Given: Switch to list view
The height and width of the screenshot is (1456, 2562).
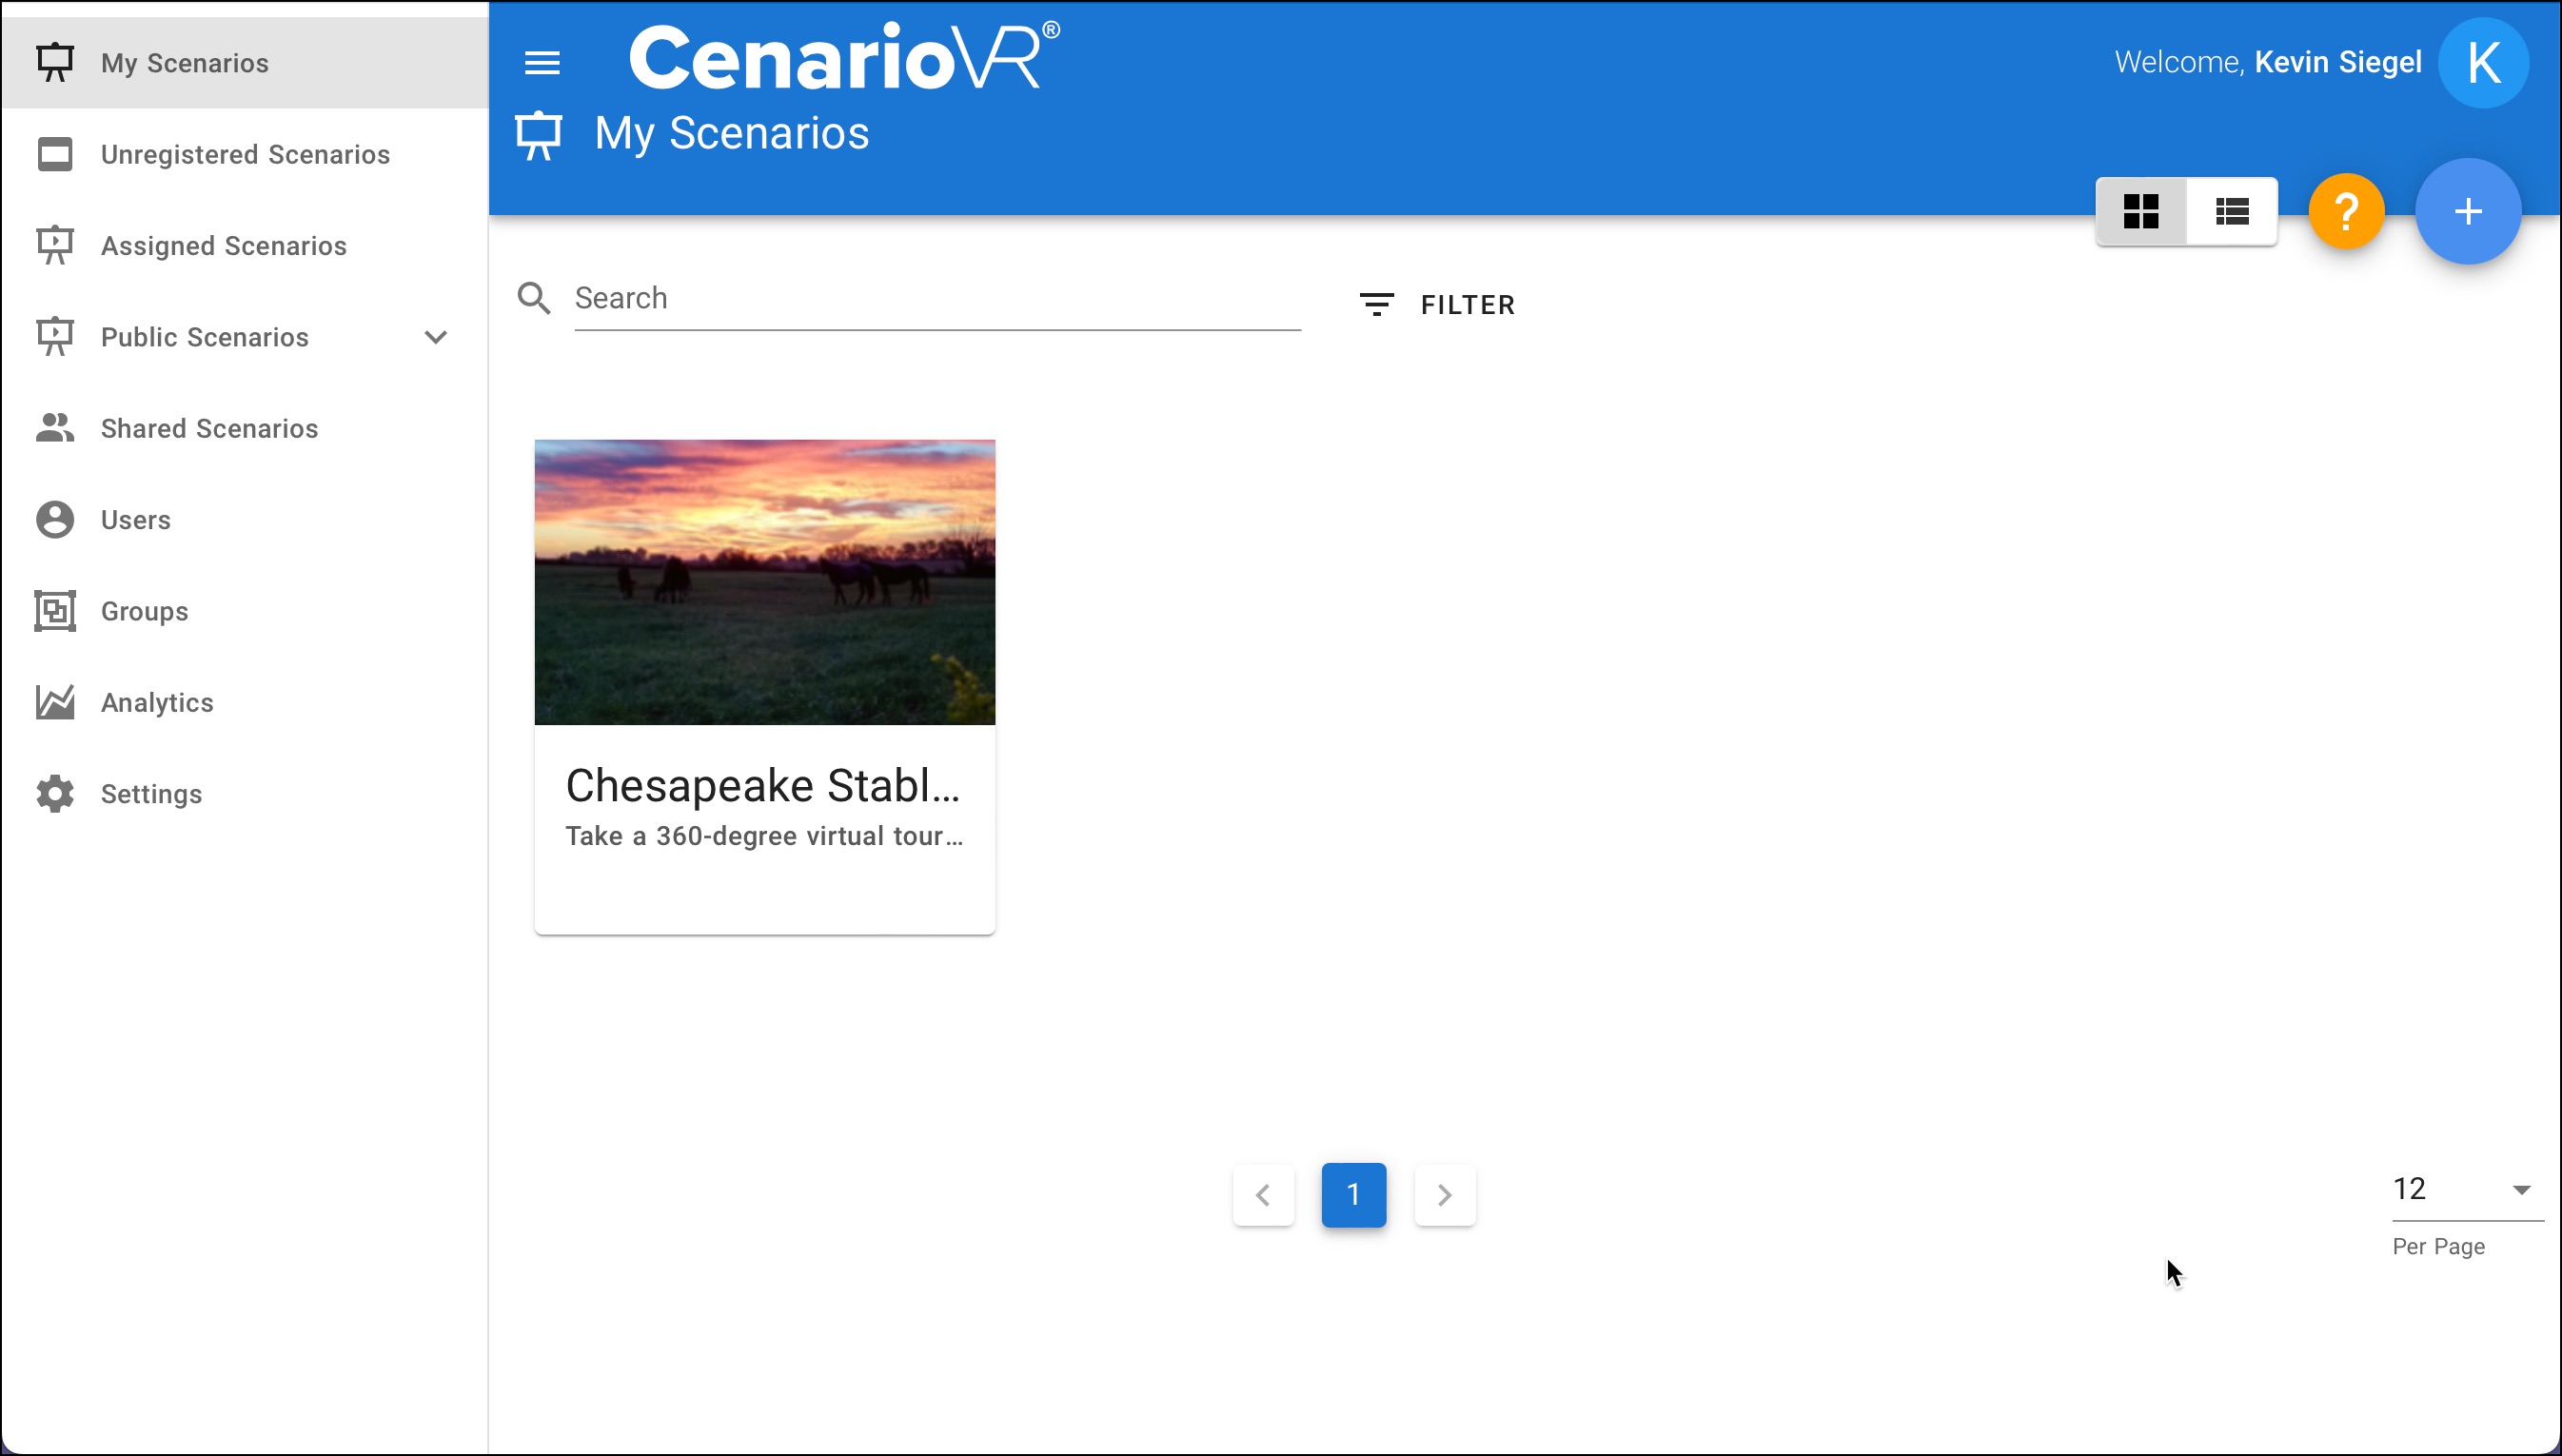Looking at the screenshot, I should point(2232,212).
